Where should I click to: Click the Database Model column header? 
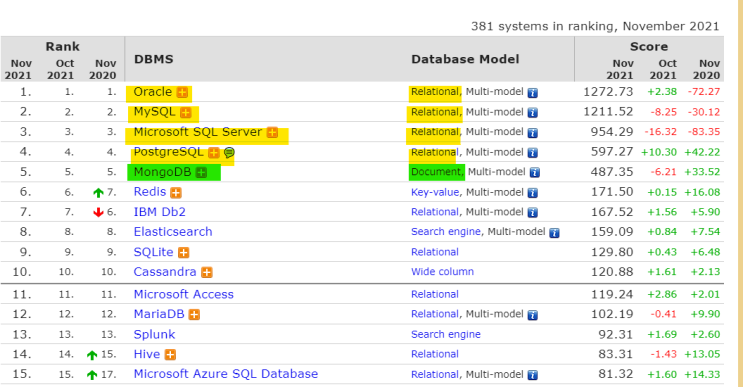465,59
